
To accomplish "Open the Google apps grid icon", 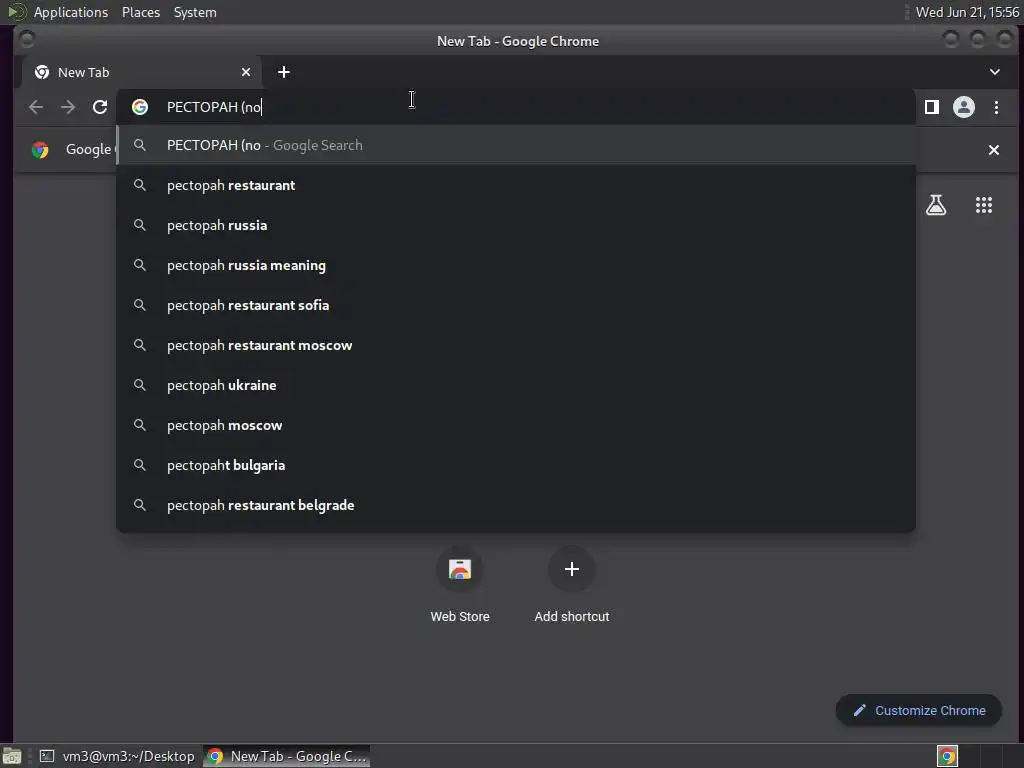I will (984, 205).
